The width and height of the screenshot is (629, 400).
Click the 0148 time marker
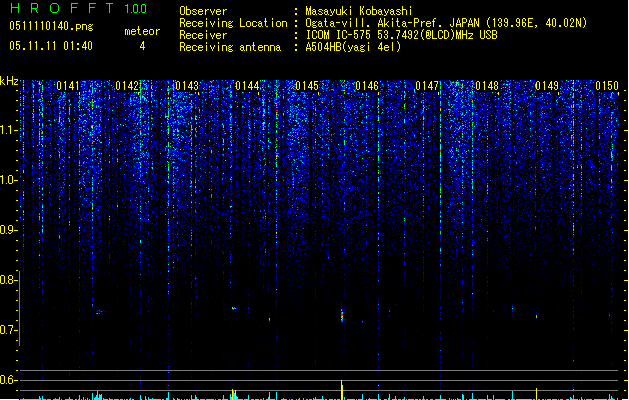pyautogui.click(x=487, y=86)
